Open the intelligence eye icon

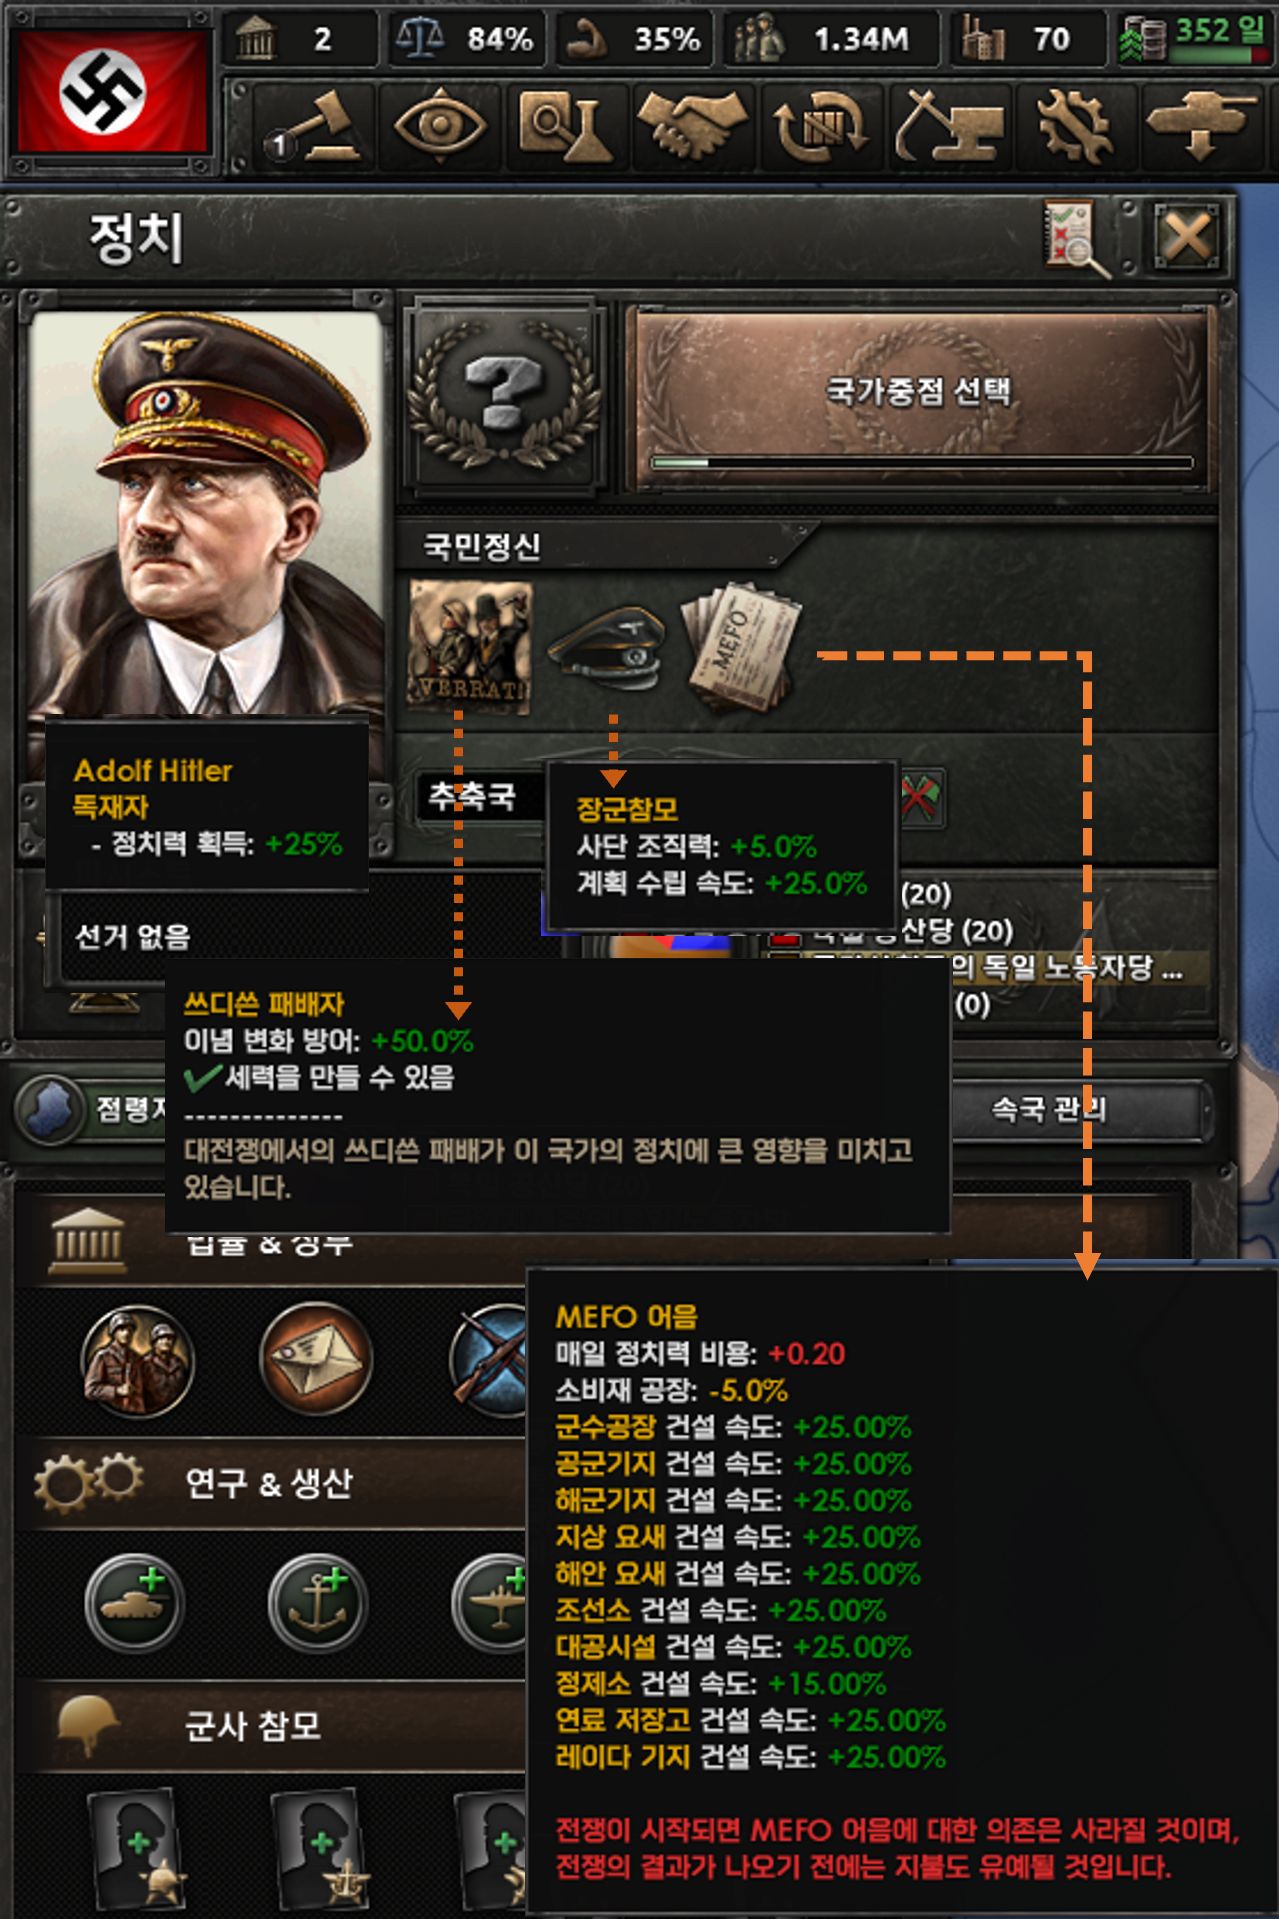[x=441, y=127]
